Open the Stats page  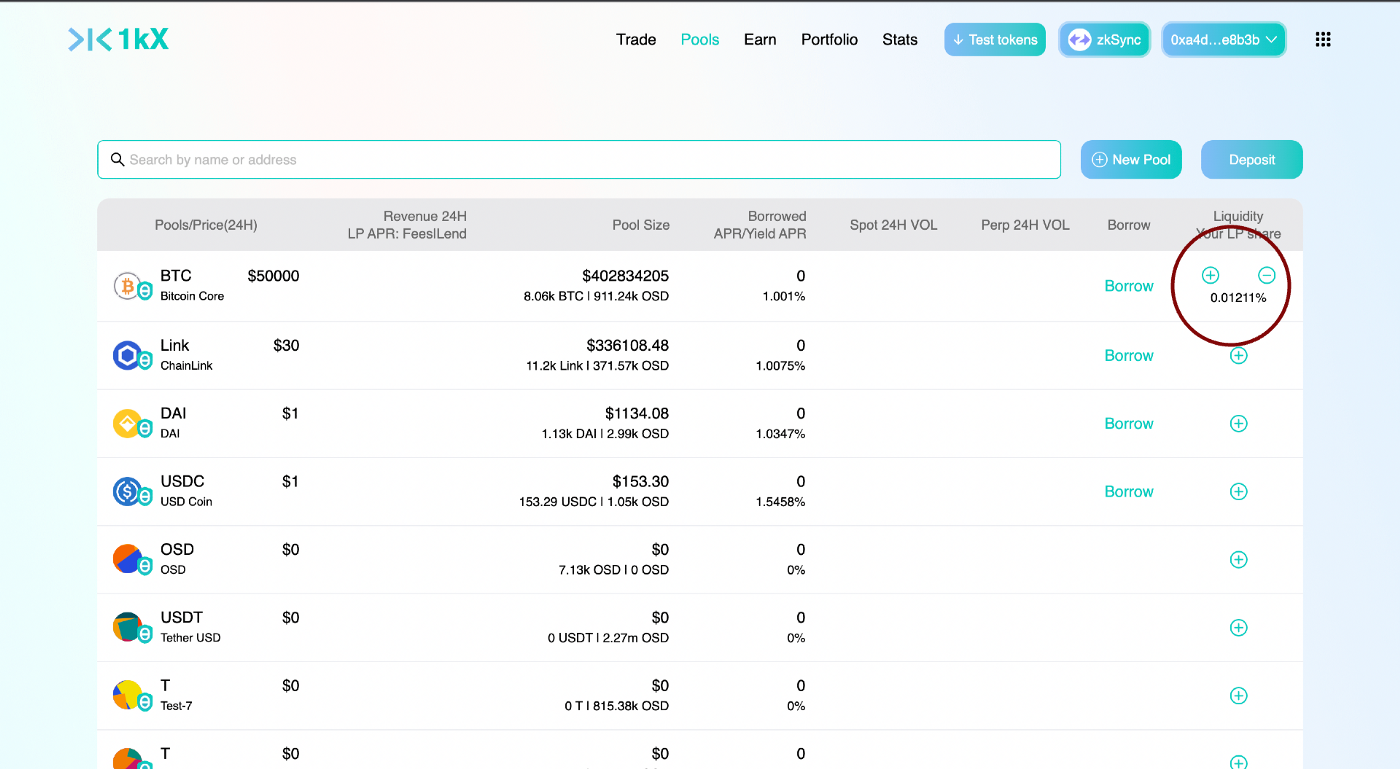[x=900, y=40]
